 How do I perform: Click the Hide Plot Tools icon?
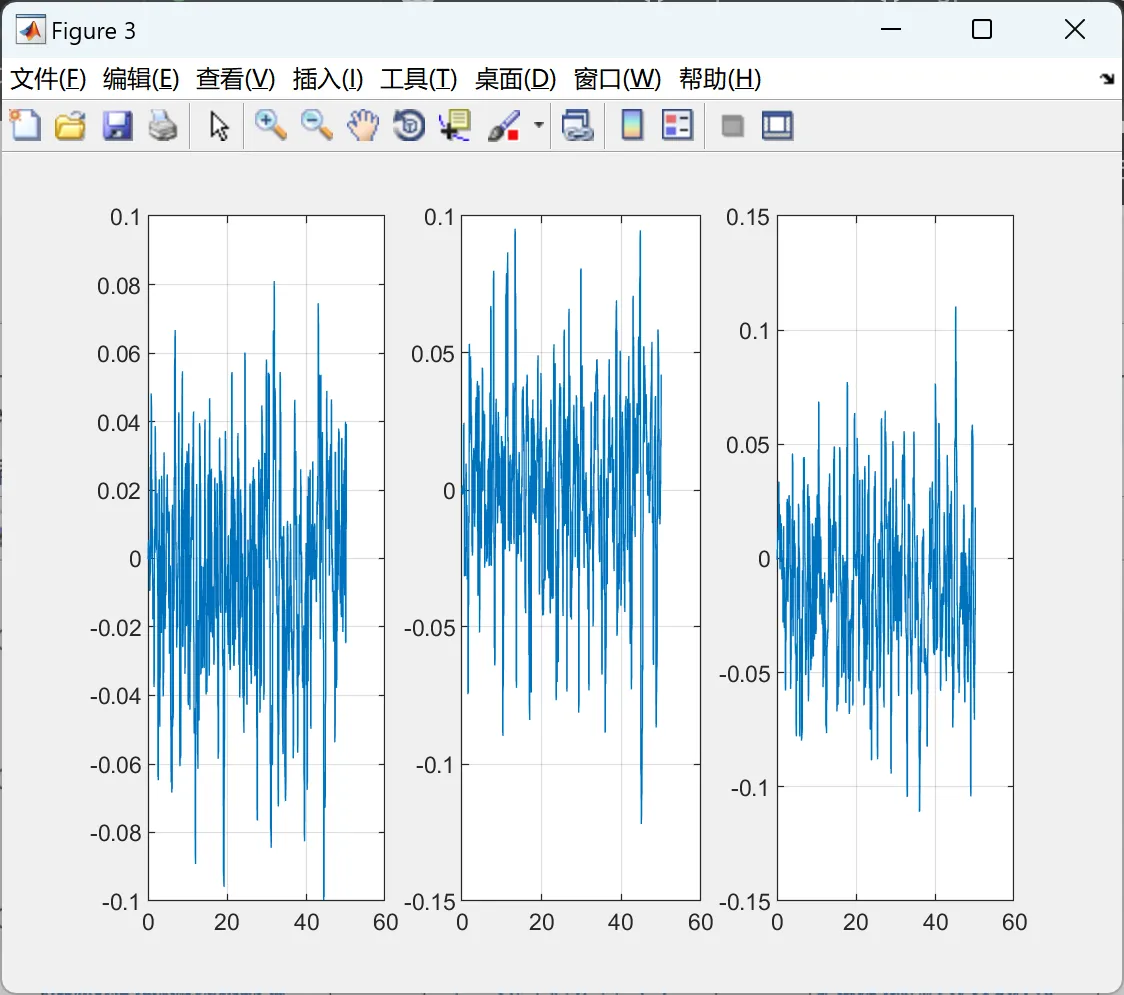(732, 126)
